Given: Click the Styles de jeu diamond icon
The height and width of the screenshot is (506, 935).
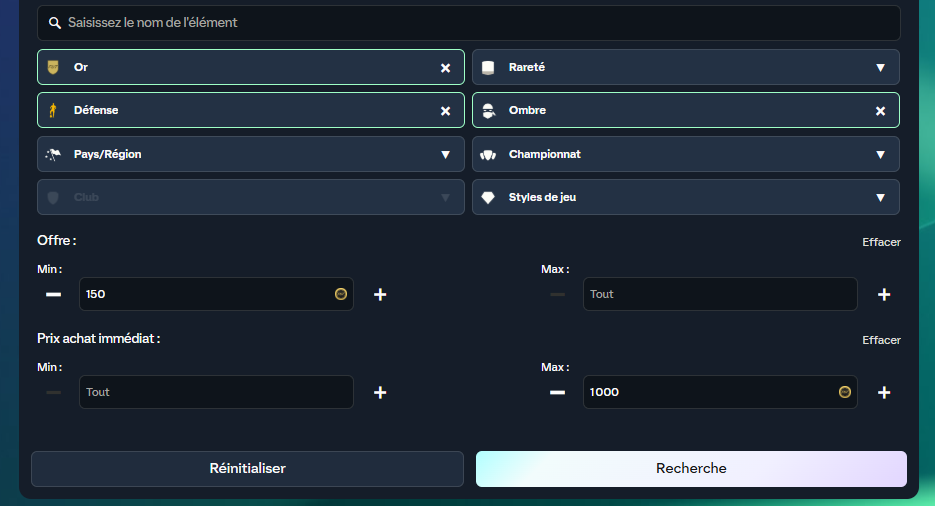Looking at the screenshot, I should [488, 197].
